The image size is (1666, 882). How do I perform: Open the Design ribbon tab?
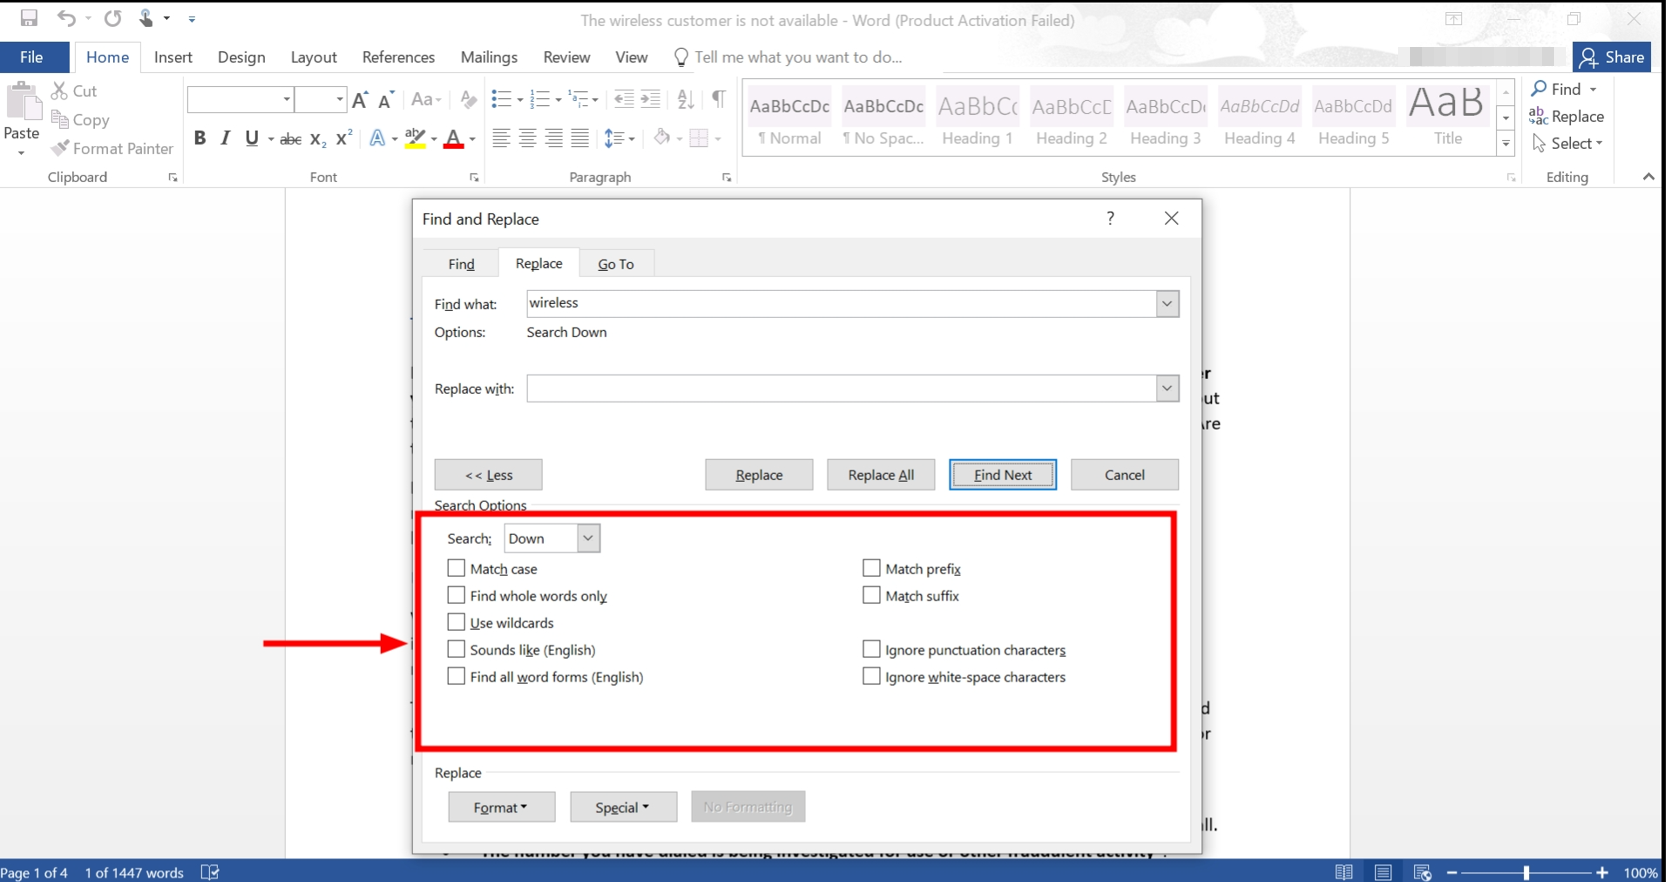coord(241,57)
